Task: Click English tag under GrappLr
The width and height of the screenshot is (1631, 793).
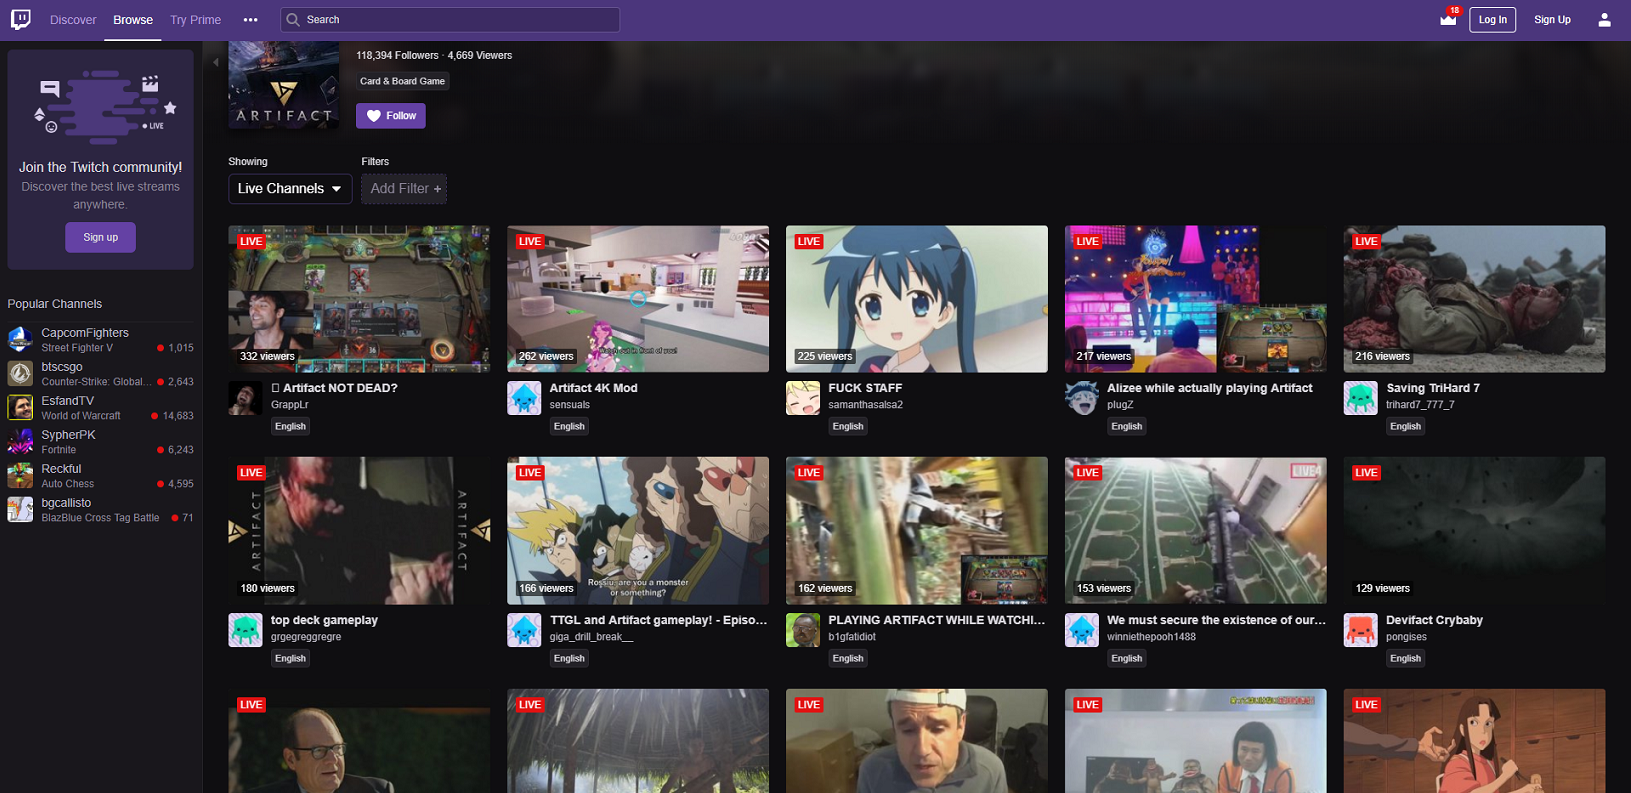Action: coord(290,426)
